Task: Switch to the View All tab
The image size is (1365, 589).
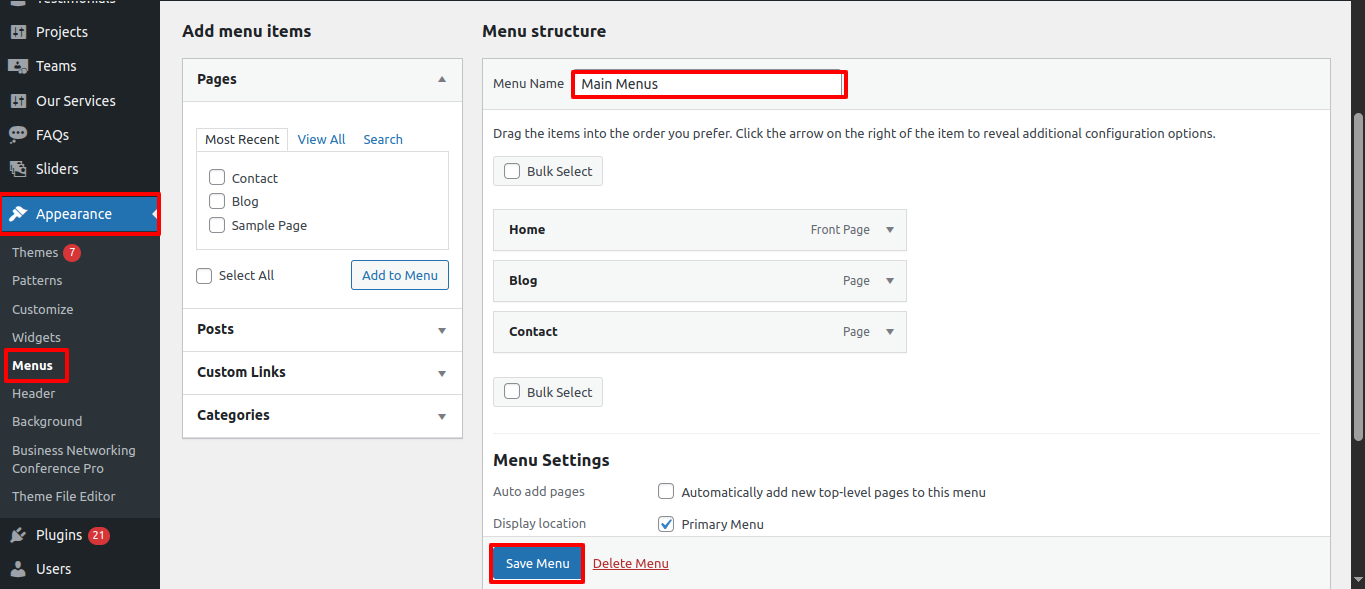Action: point(321,139)
